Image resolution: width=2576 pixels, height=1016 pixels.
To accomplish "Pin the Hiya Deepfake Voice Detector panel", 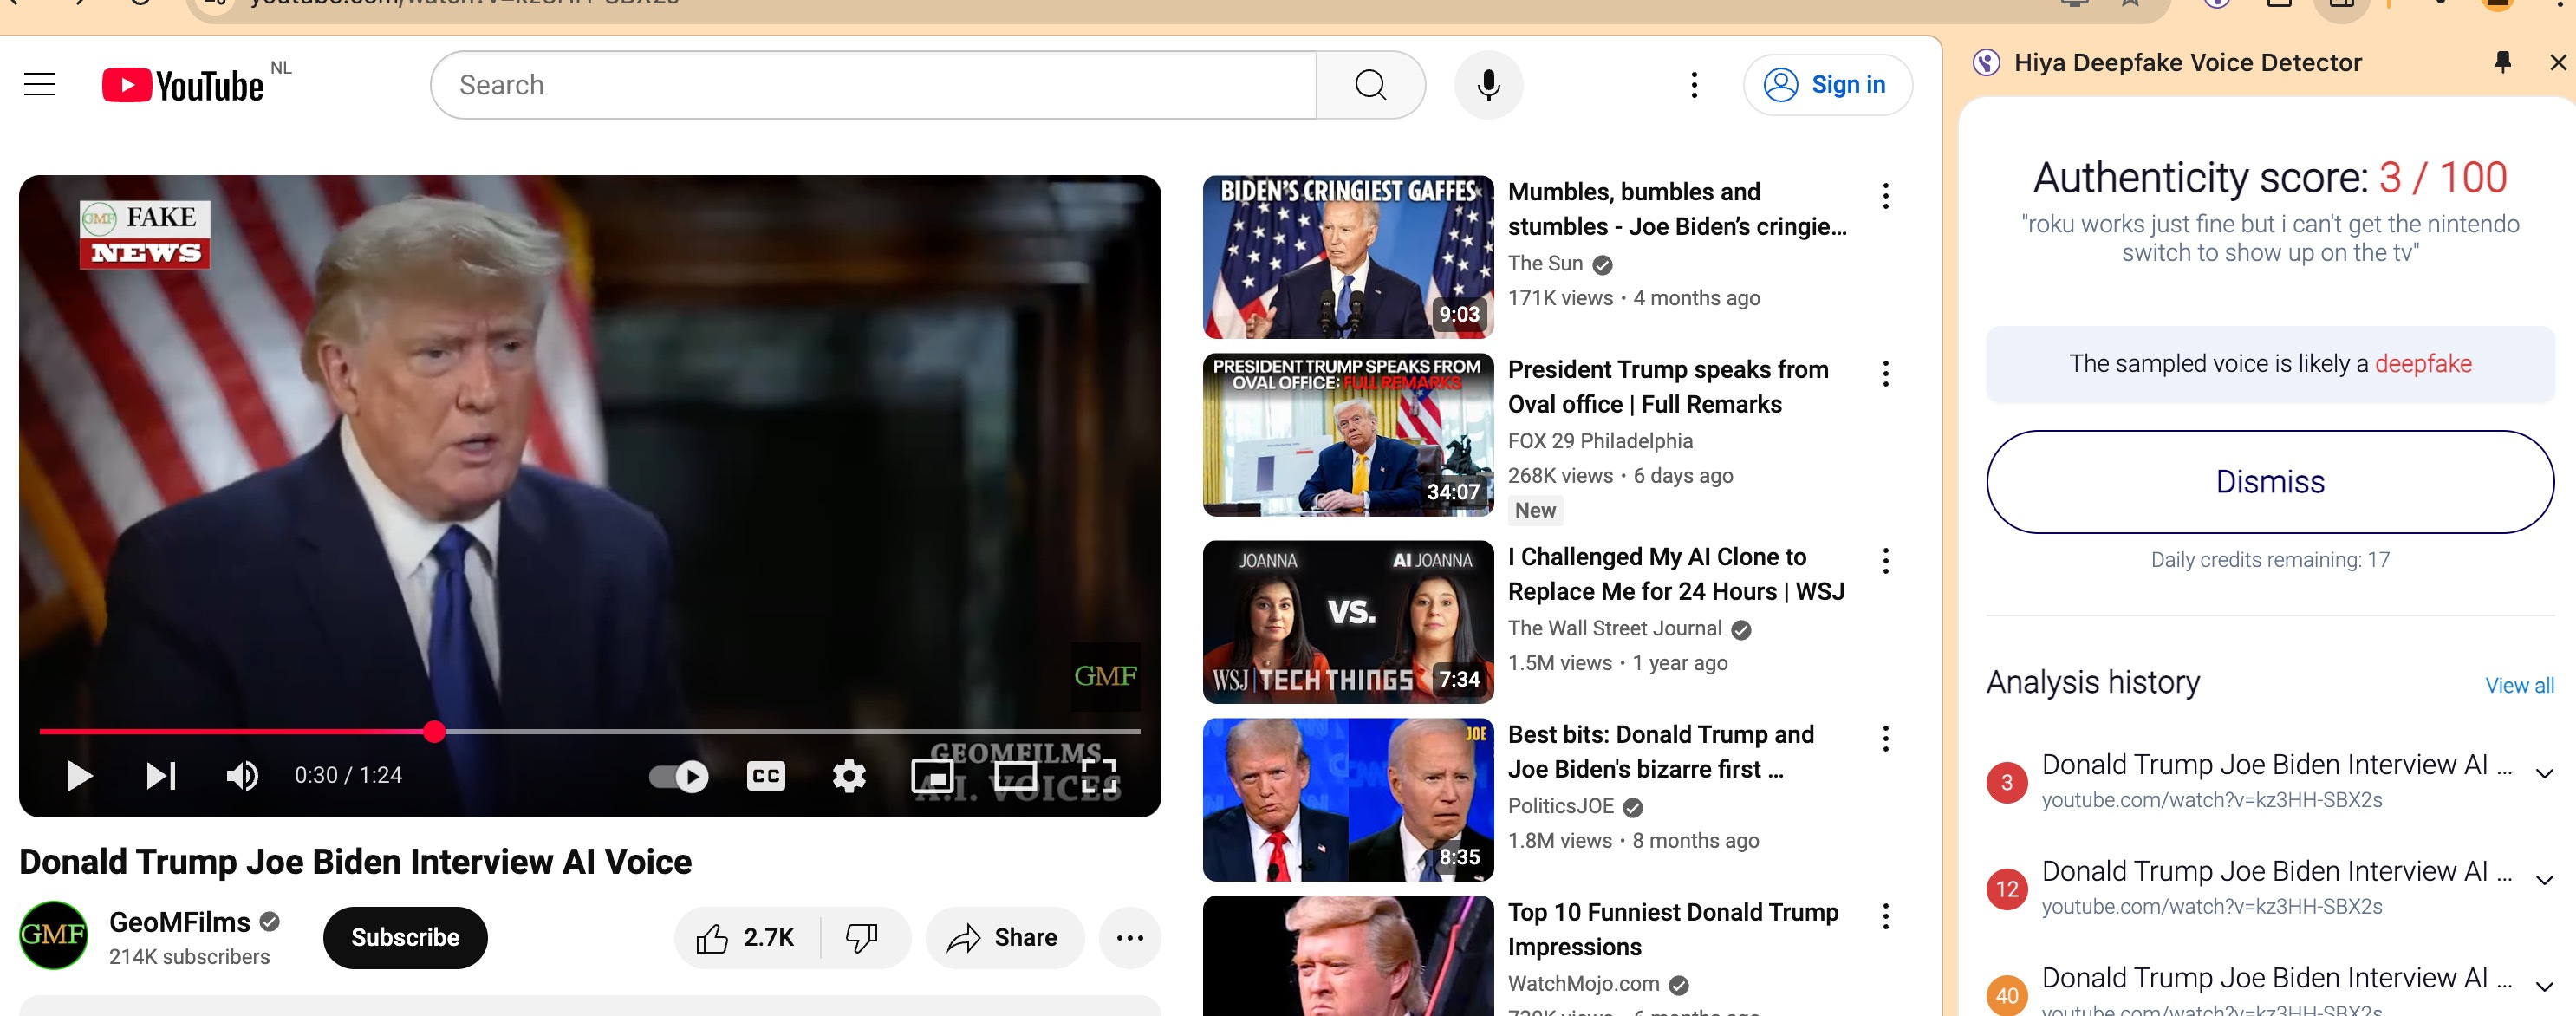I will pos(2502,63).
